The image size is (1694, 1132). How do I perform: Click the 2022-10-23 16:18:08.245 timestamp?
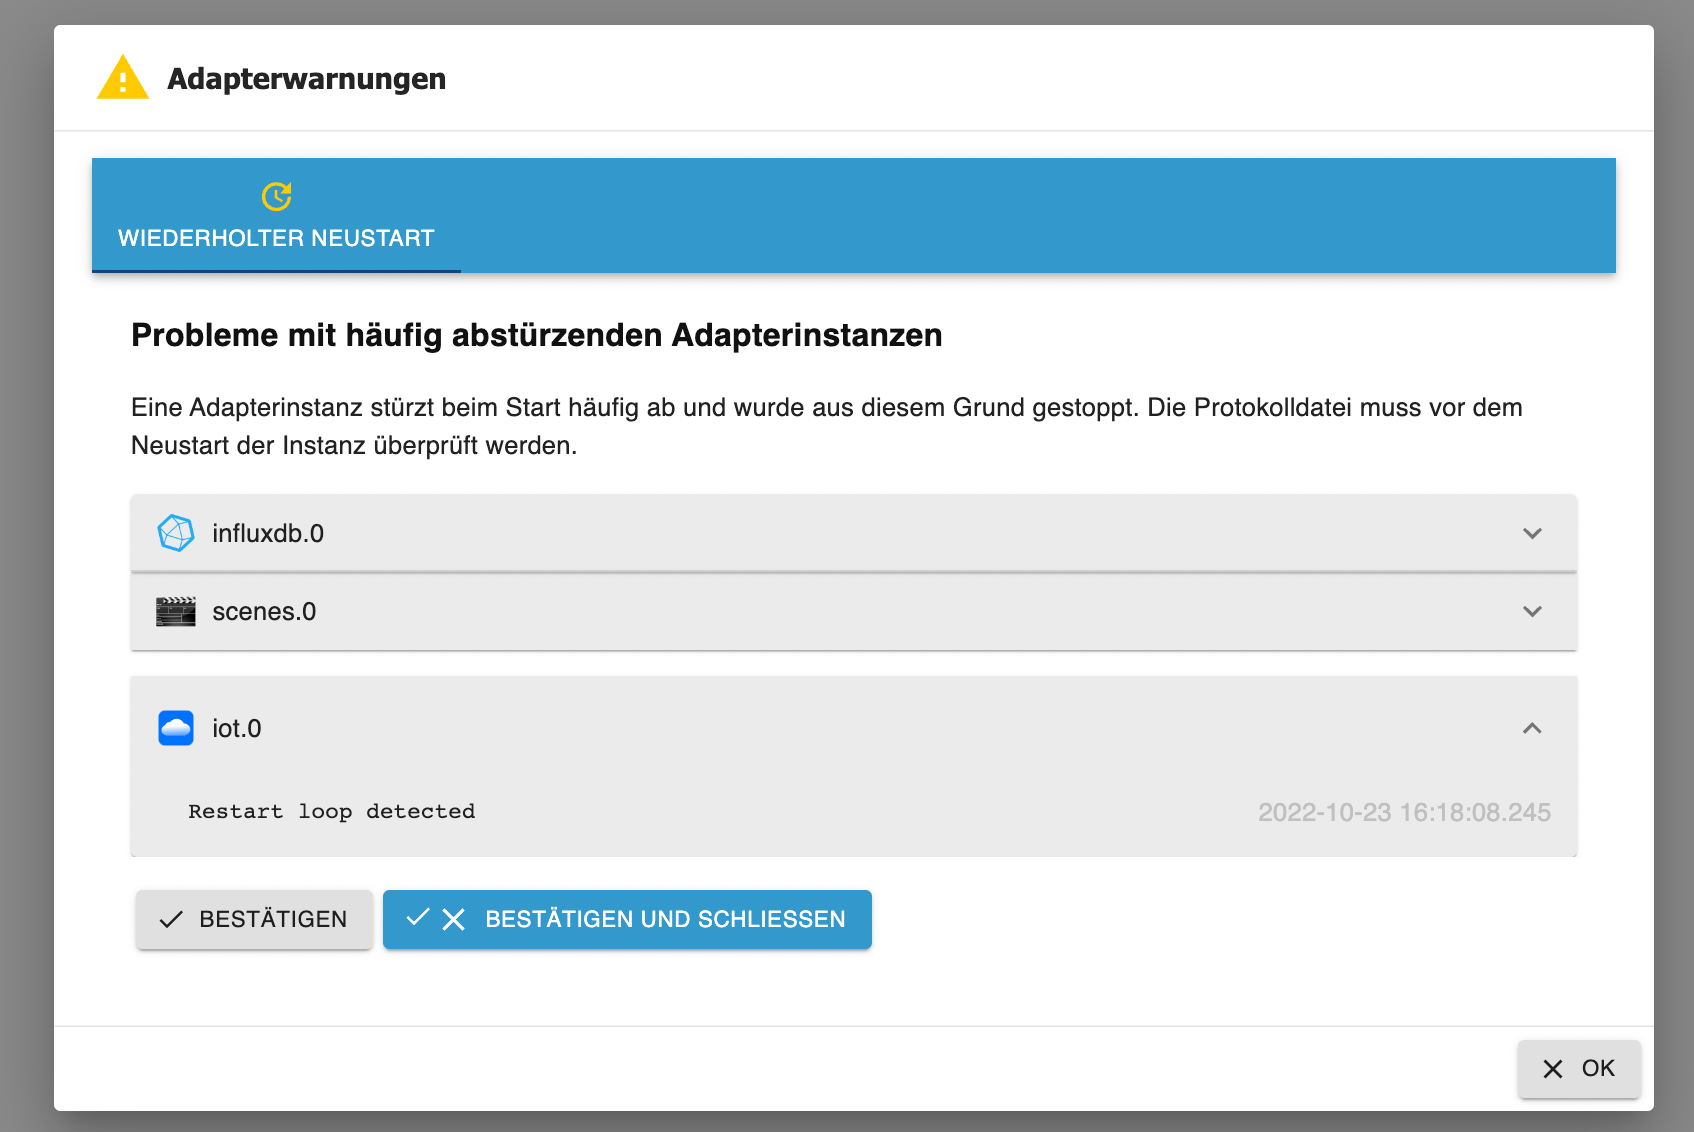(1404, 812)
